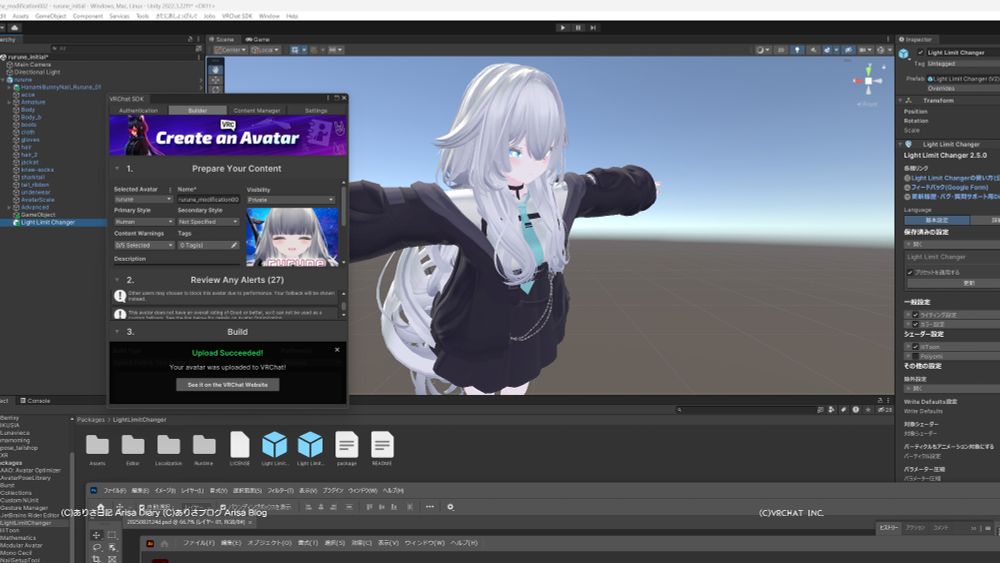Click the avatar thumbnail image
The width and height of the screenshot is (1000, 563).
(292, 237)
